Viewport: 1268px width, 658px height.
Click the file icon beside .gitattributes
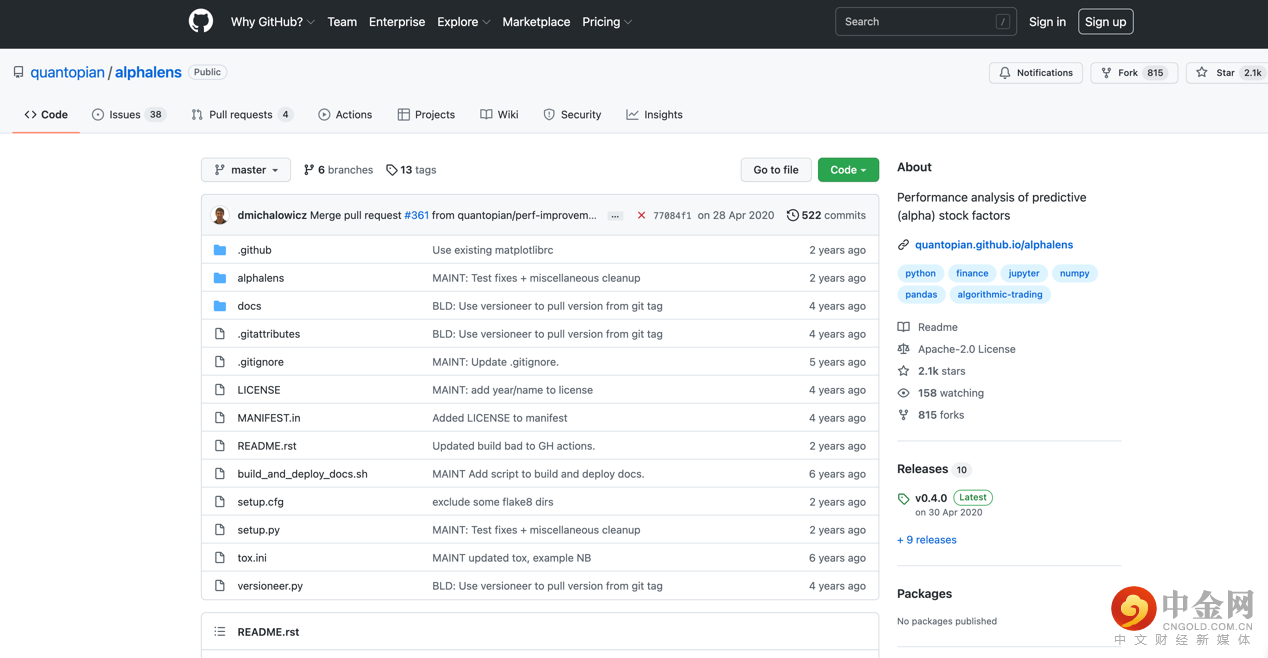[220, 334]
